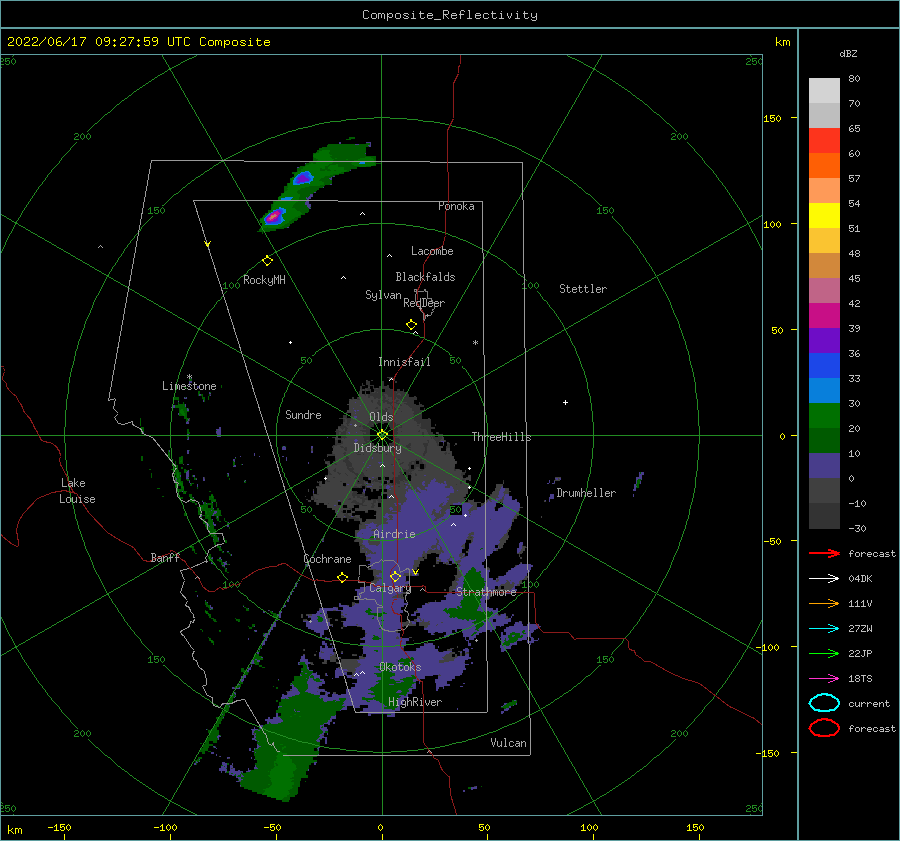The width and height of the screenshot is (900, 841).
Task: Click the Olds label near center
Action: (x=381, y=417)
